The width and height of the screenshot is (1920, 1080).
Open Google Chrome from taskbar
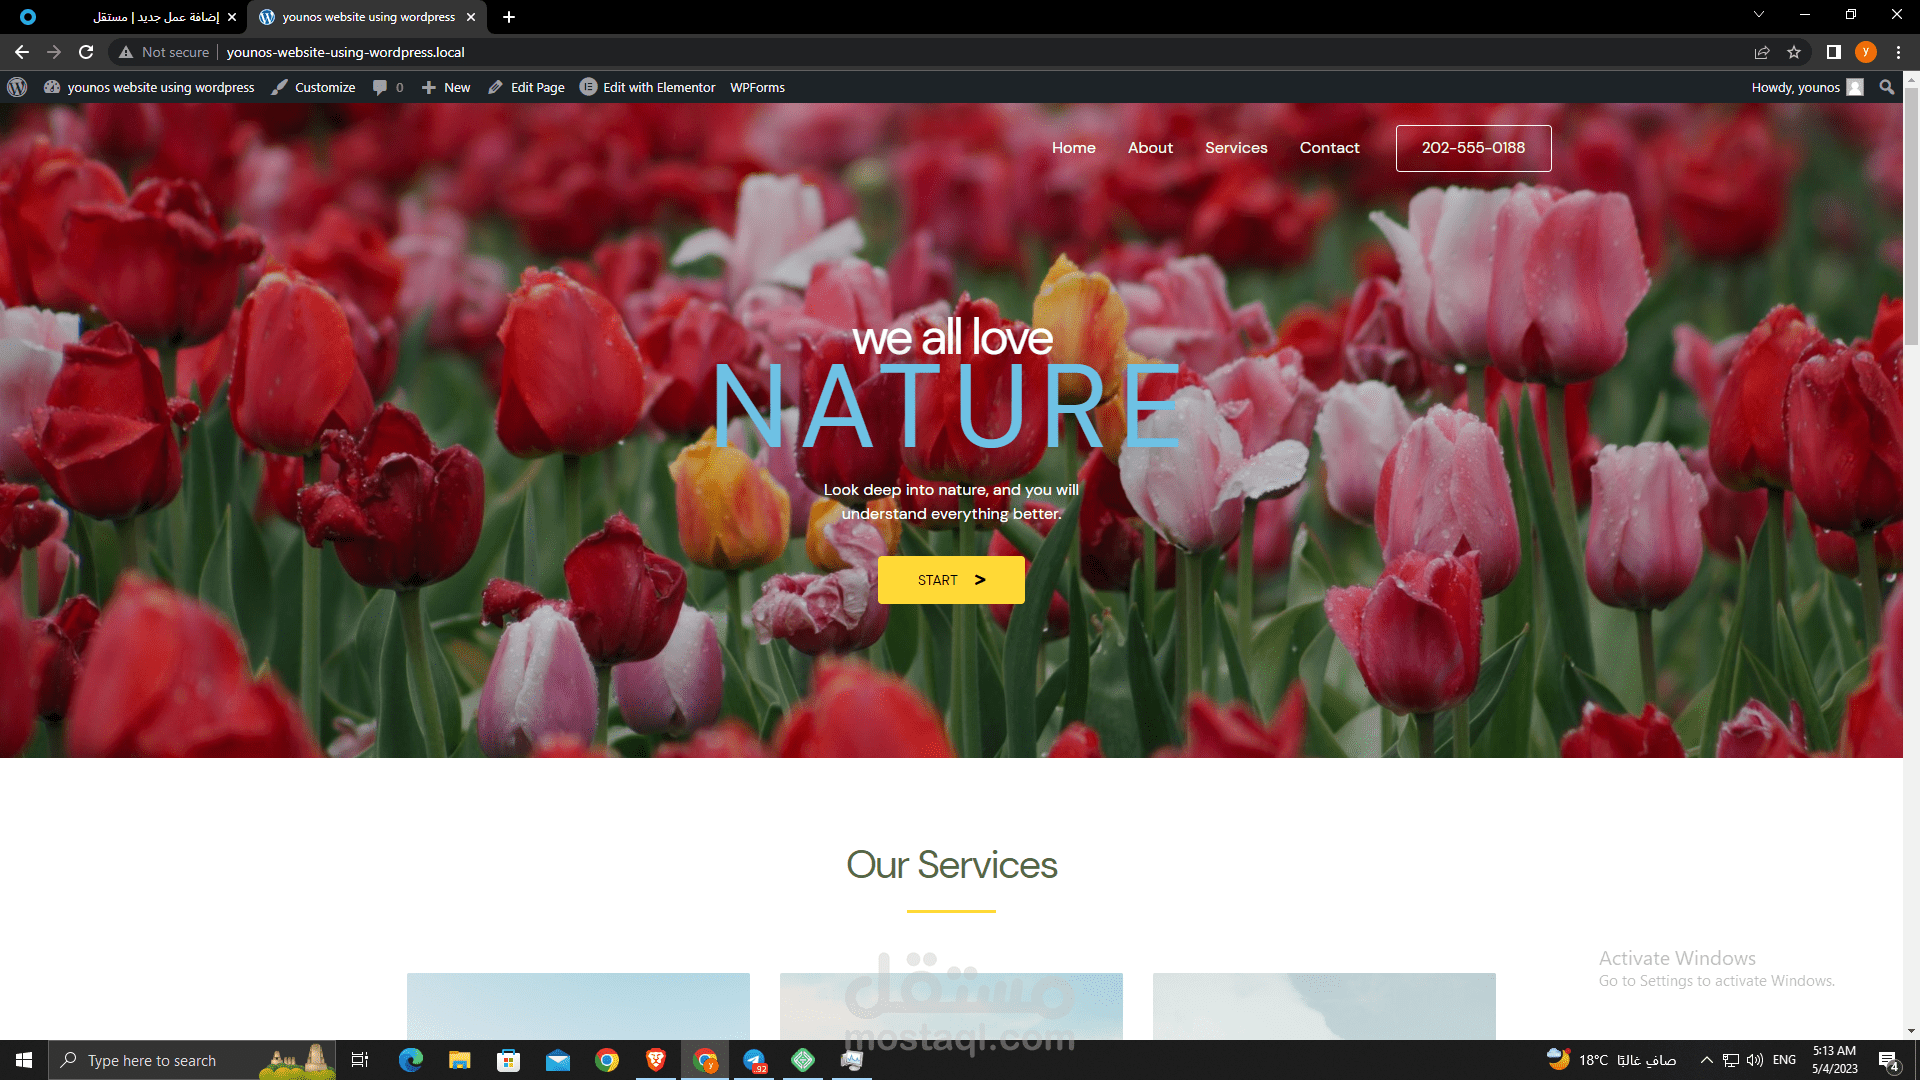(606, 1060)
